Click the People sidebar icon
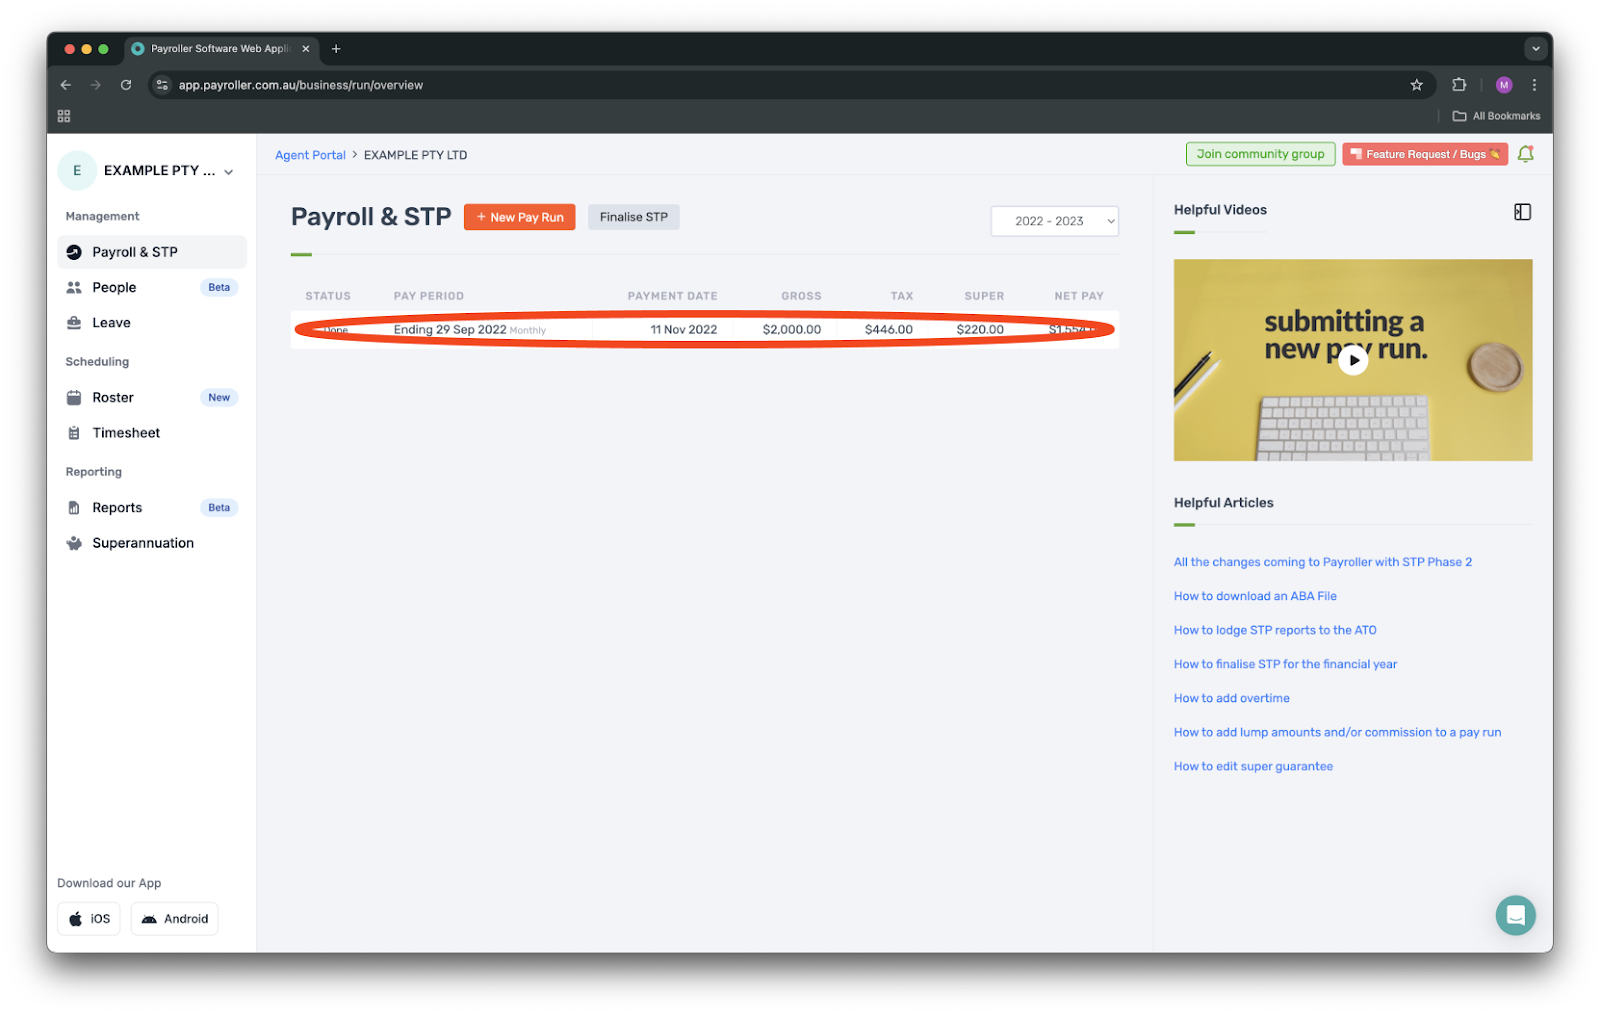 click(74, 287)
